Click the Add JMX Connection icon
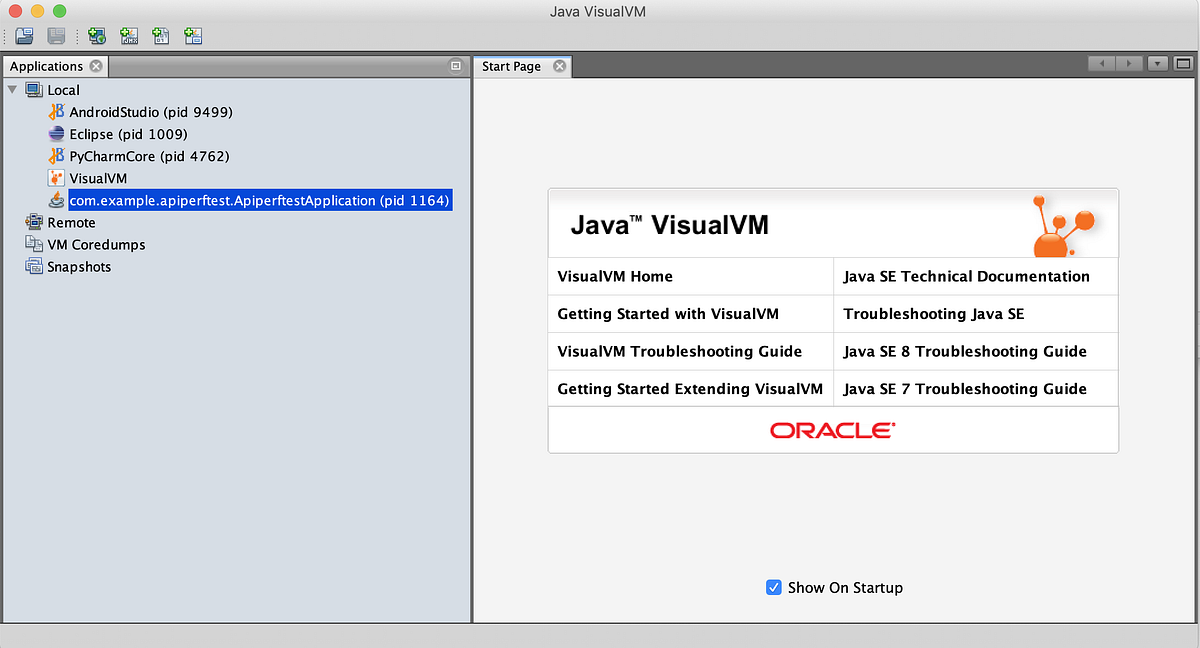This screenshot has width=1200, height=648. [x=129, y=35]
